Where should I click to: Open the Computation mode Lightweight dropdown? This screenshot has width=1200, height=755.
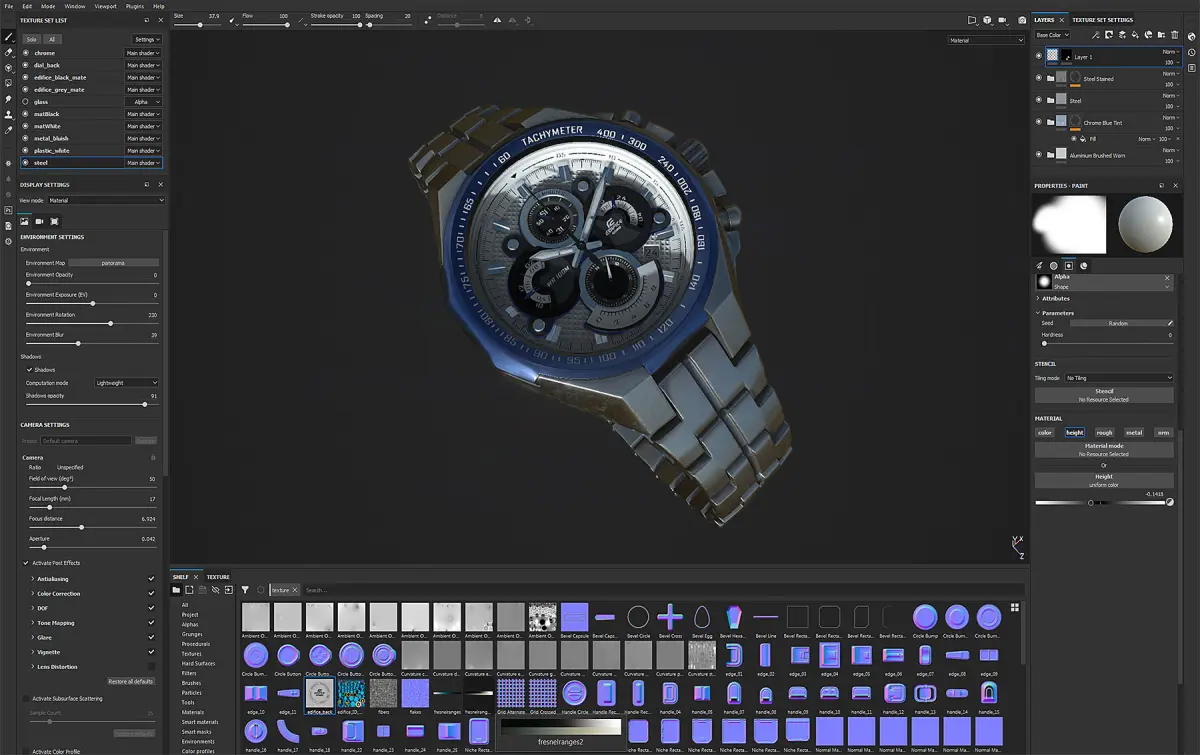pyautogui.click(x=126, y=383)
